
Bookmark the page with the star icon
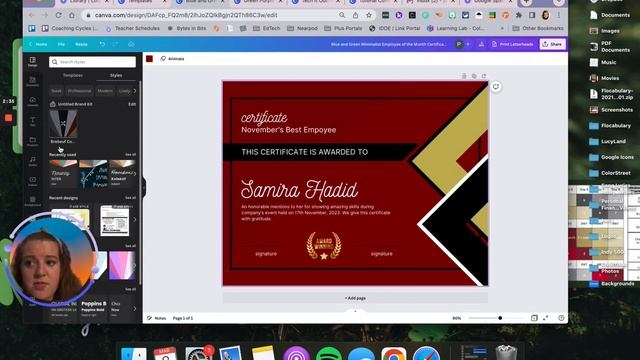[x=369, y=15]
